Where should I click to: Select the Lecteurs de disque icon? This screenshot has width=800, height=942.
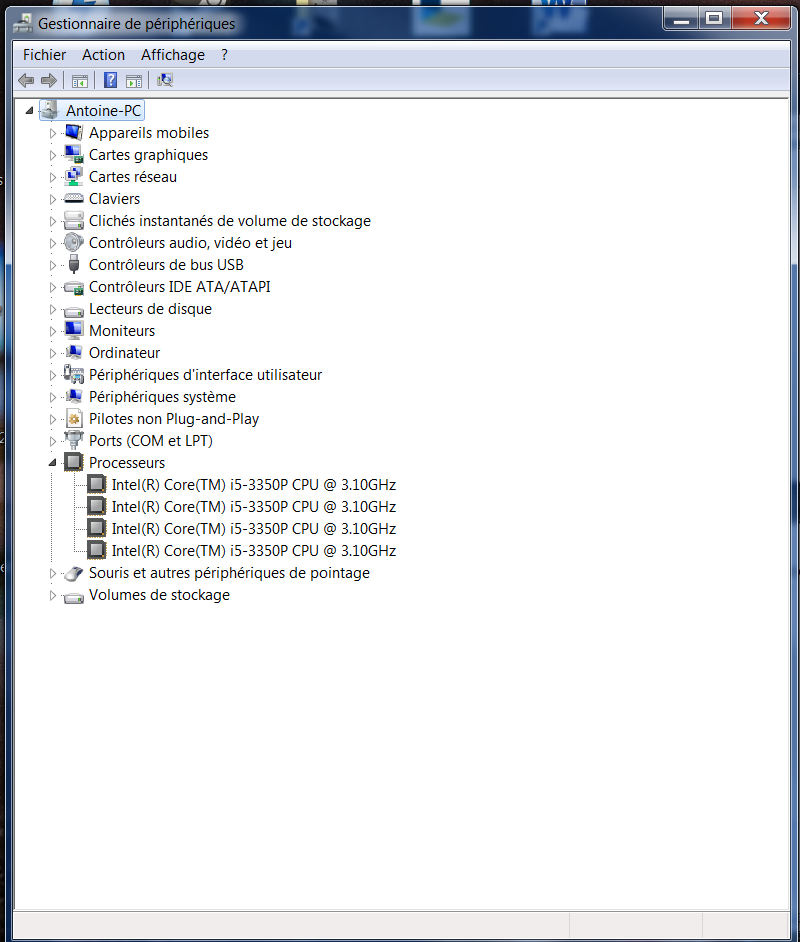point(74,311)
